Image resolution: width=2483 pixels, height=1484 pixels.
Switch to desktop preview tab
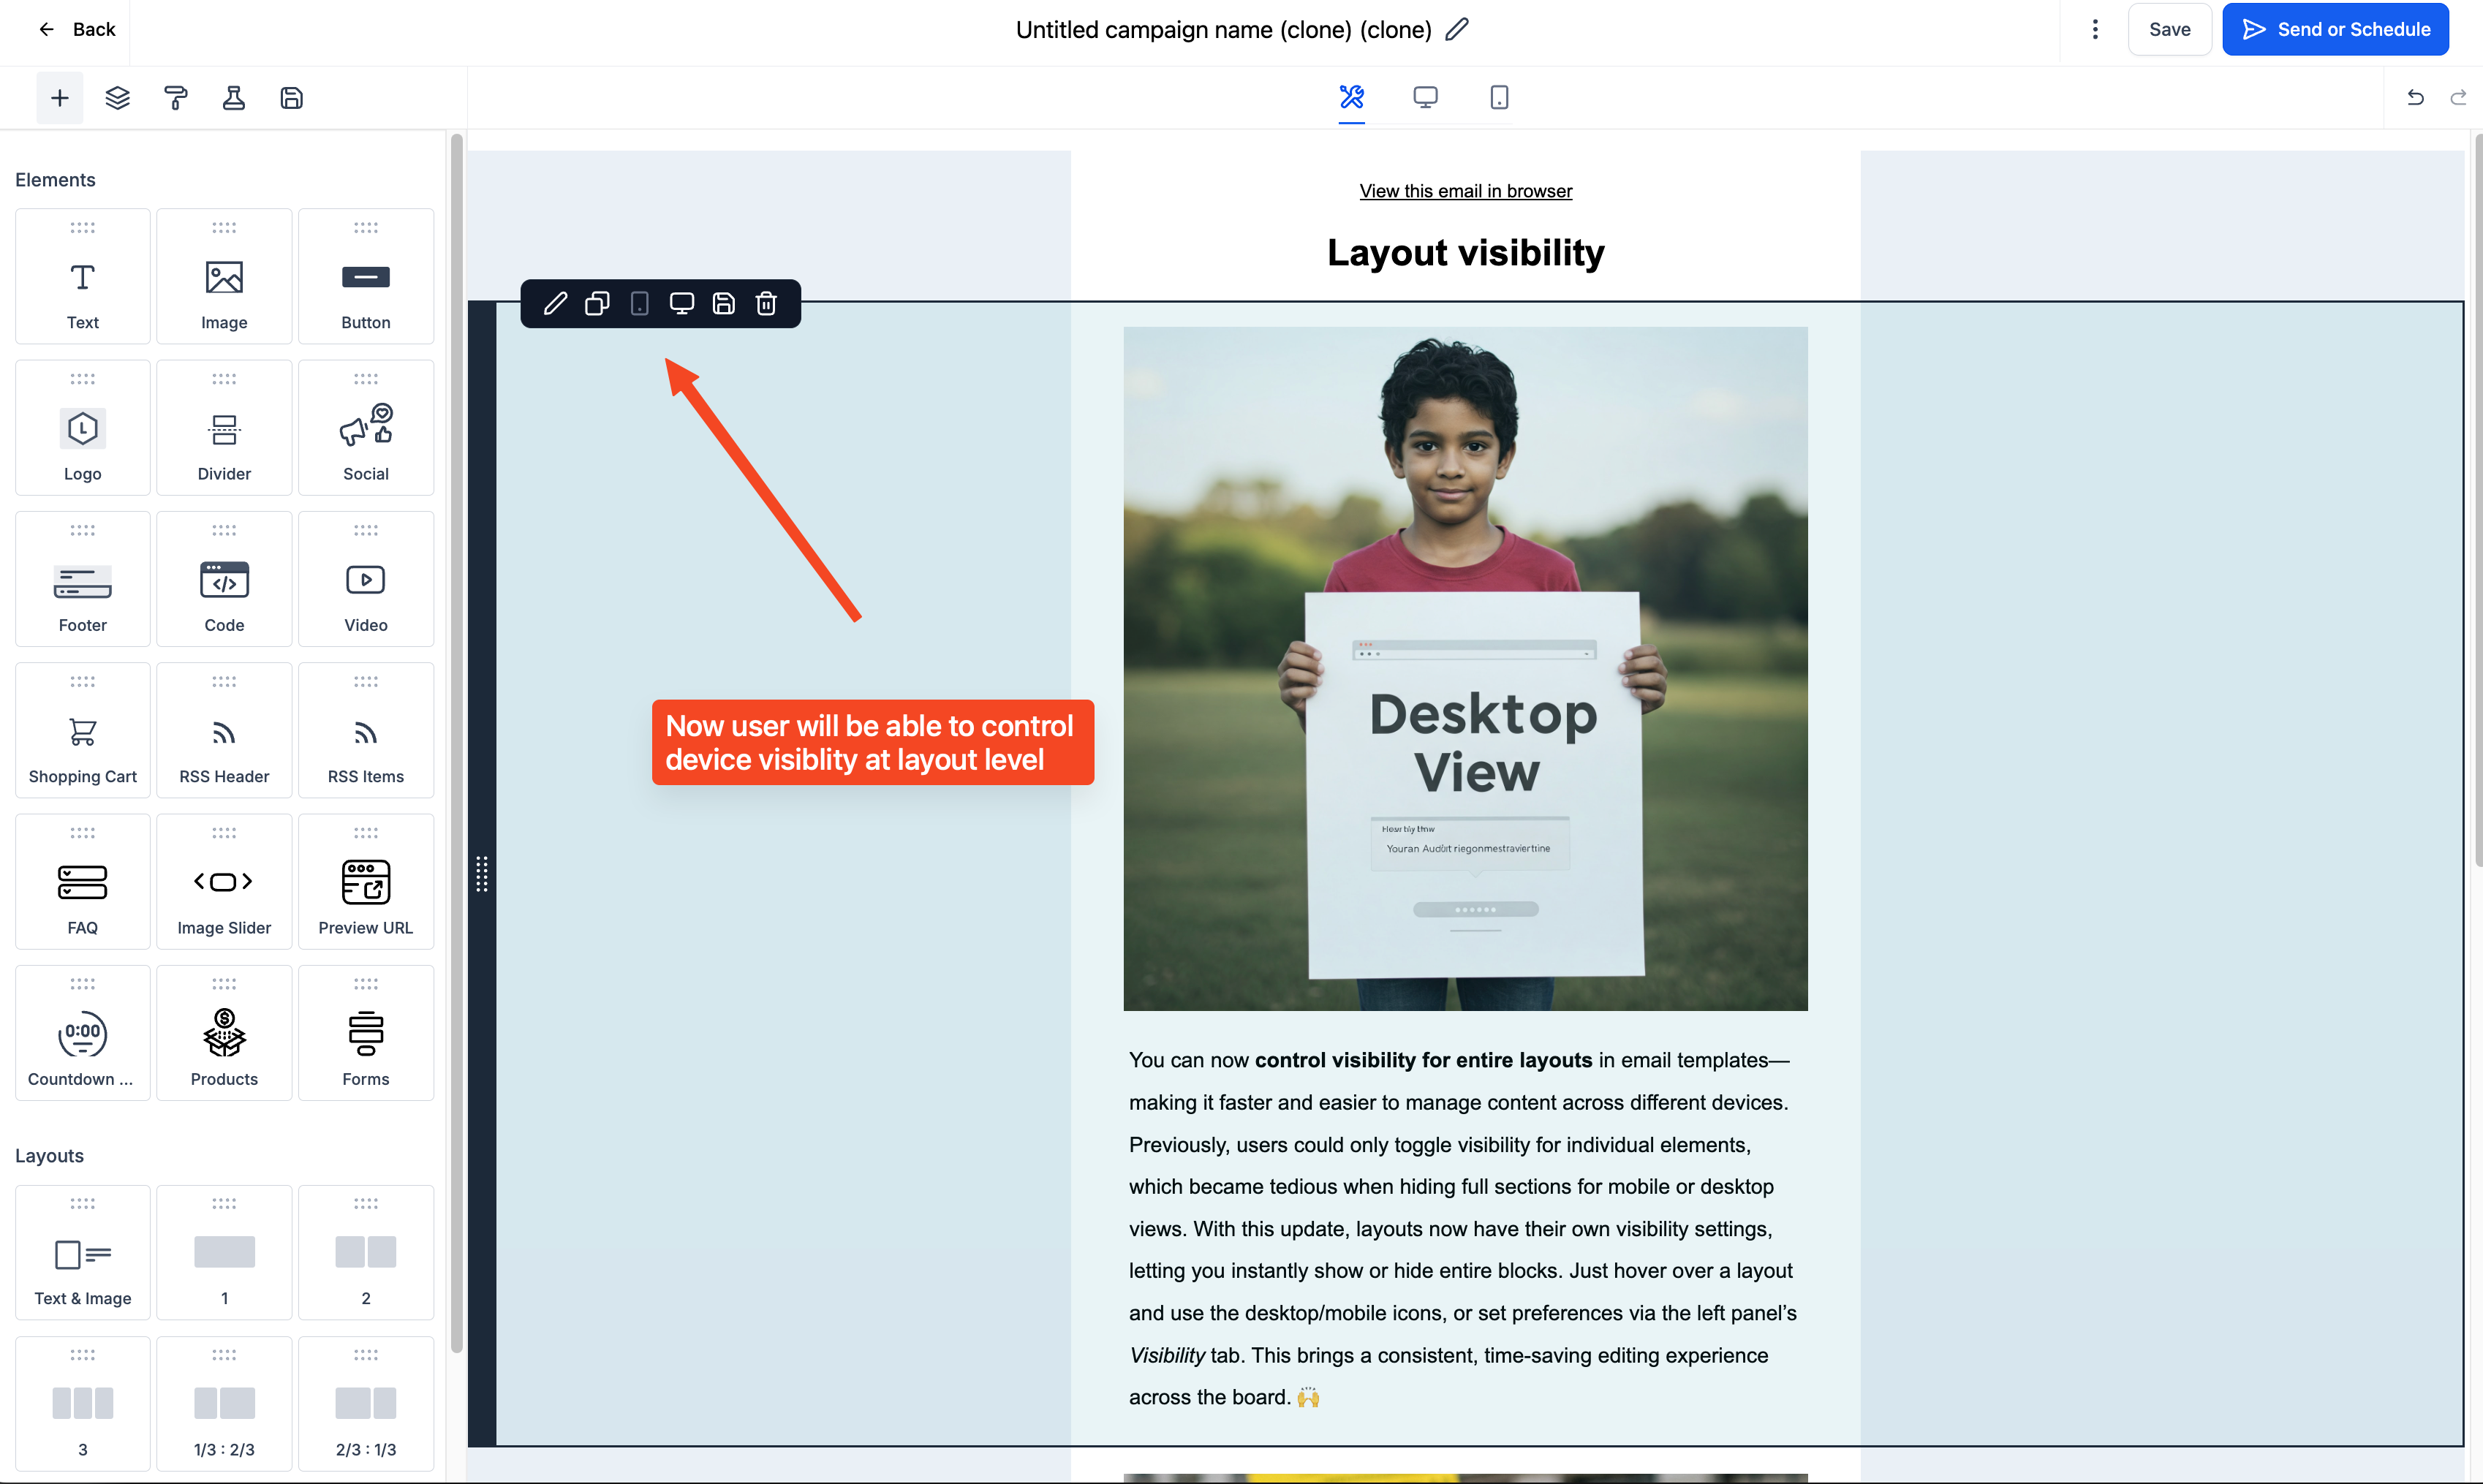(1424, 97)
